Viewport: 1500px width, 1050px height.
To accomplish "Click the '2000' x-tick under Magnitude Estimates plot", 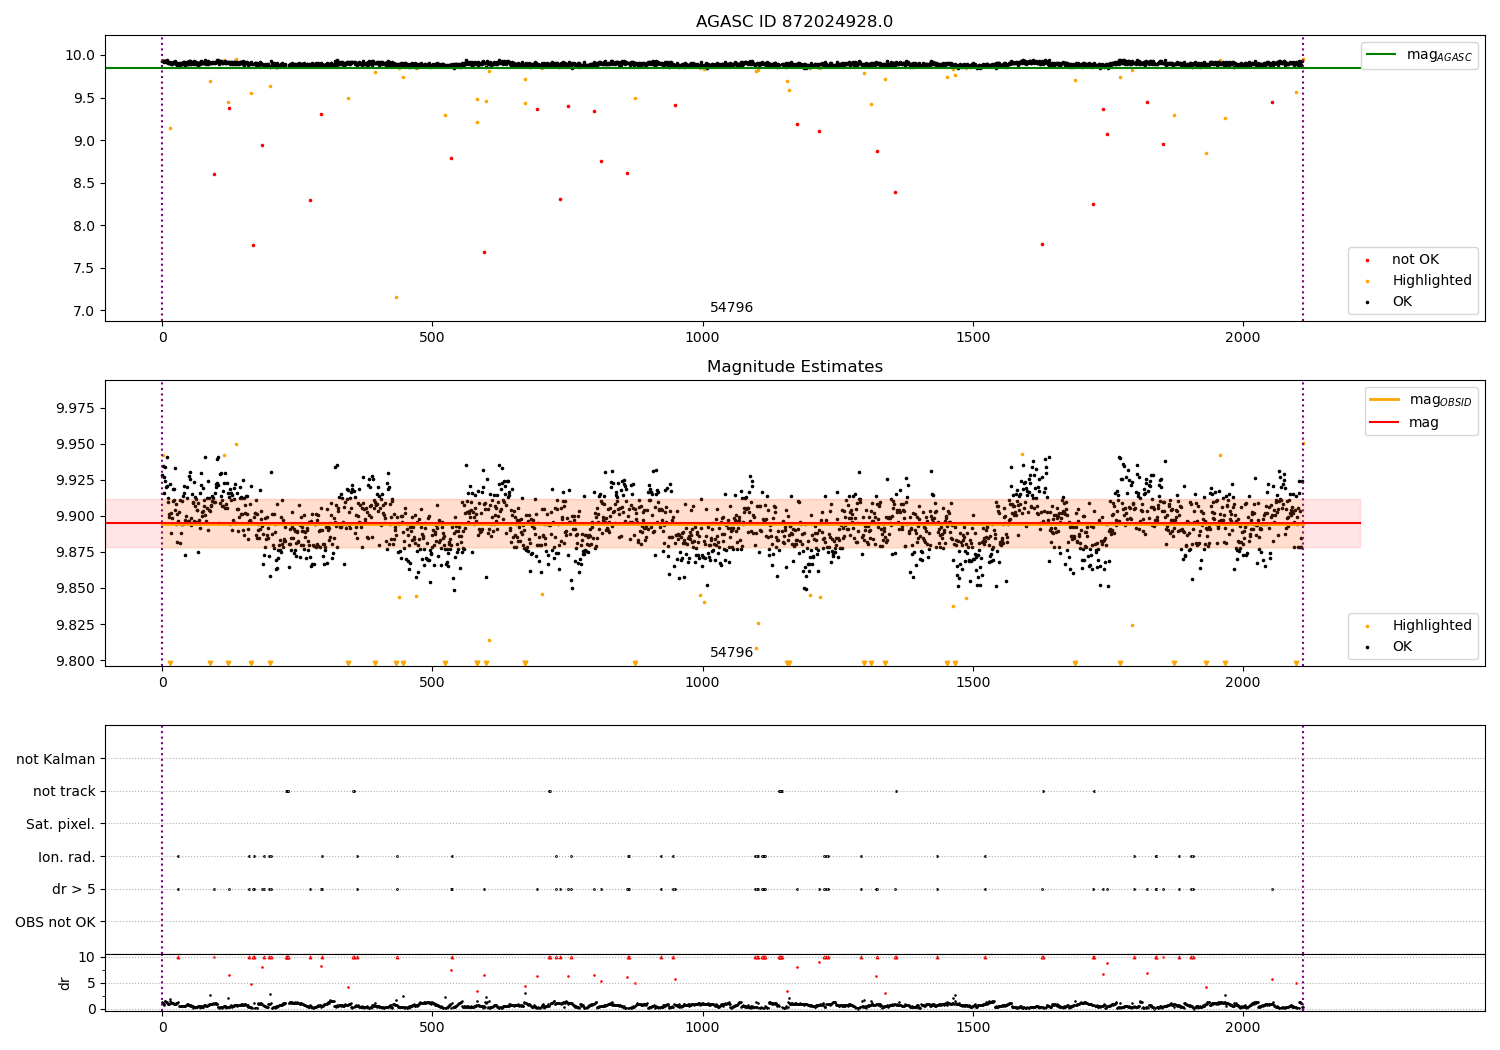I will (x=1243, y=683).
